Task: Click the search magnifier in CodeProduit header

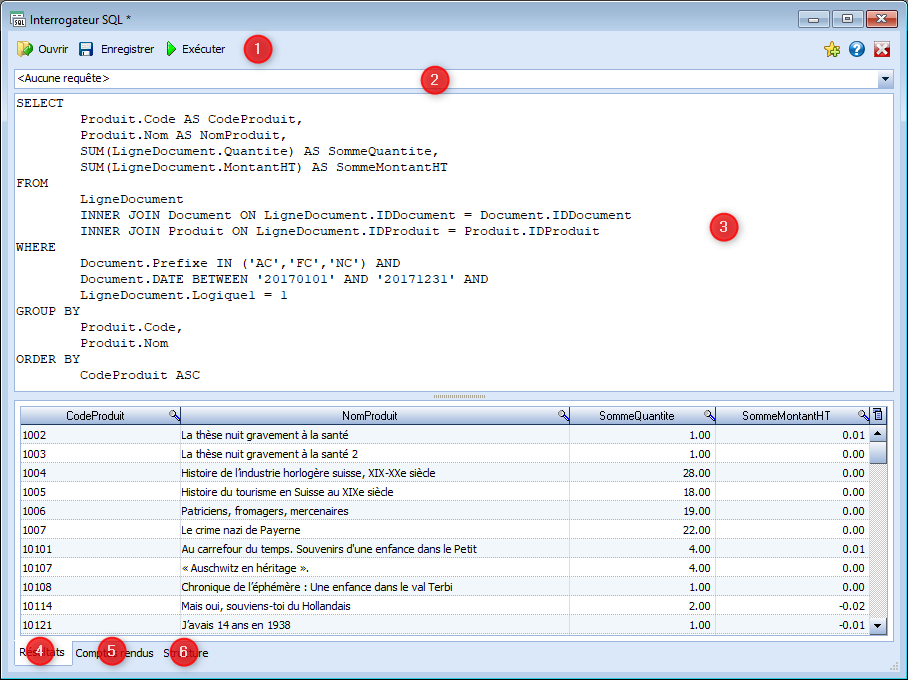Action: [174, 415]
